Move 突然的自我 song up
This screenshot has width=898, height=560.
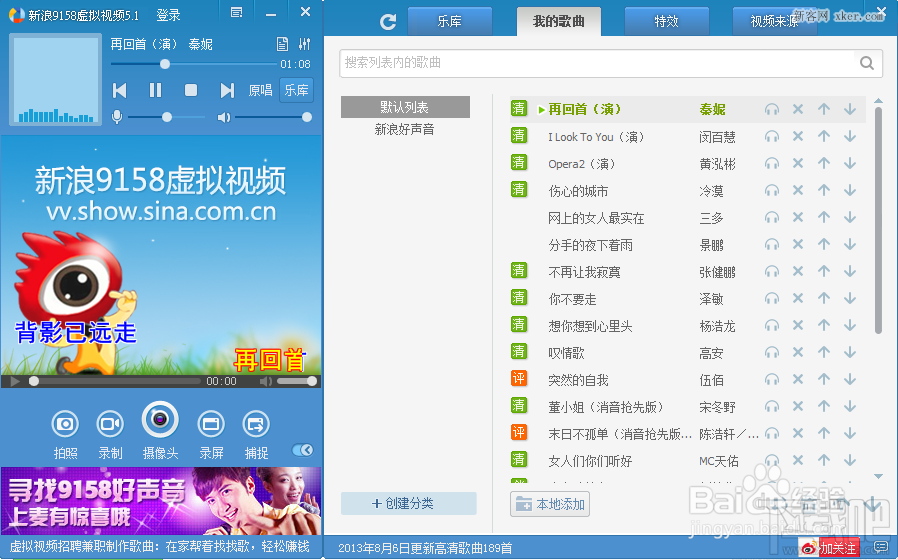click(x=824, y=380)
